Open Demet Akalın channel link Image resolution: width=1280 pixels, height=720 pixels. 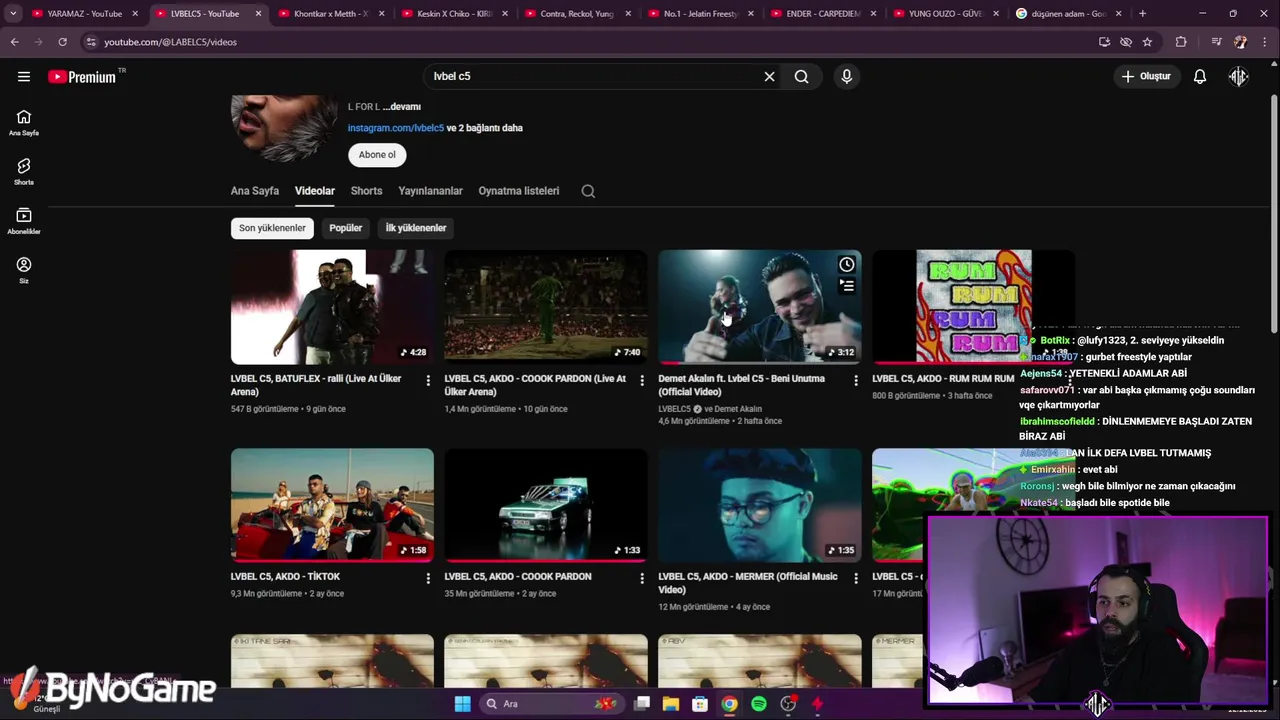click(x=738, y=409)
